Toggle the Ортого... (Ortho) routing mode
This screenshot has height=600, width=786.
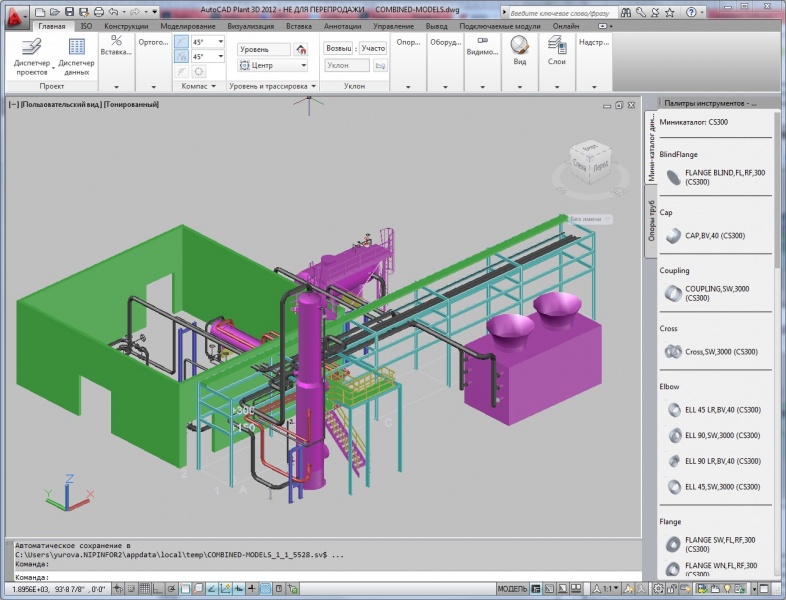click(153, 43)
